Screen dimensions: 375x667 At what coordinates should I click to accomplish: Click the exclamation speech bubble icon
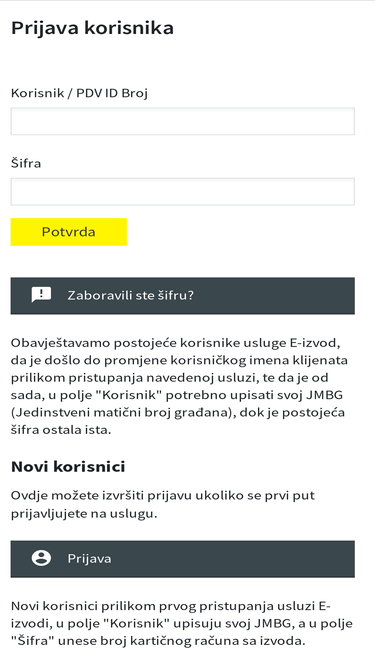click(41, 295)
